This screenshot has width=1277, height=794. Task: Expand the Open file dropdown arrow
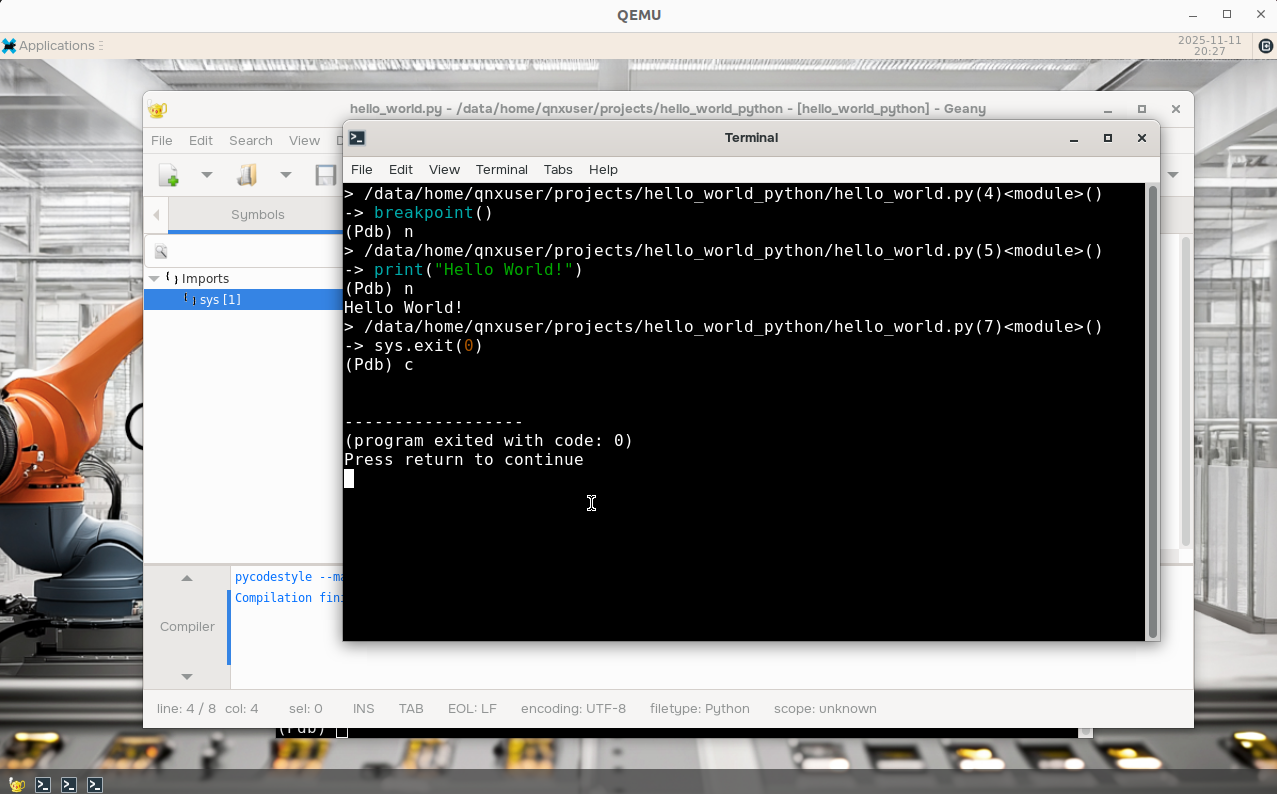(x=285, y=175)
